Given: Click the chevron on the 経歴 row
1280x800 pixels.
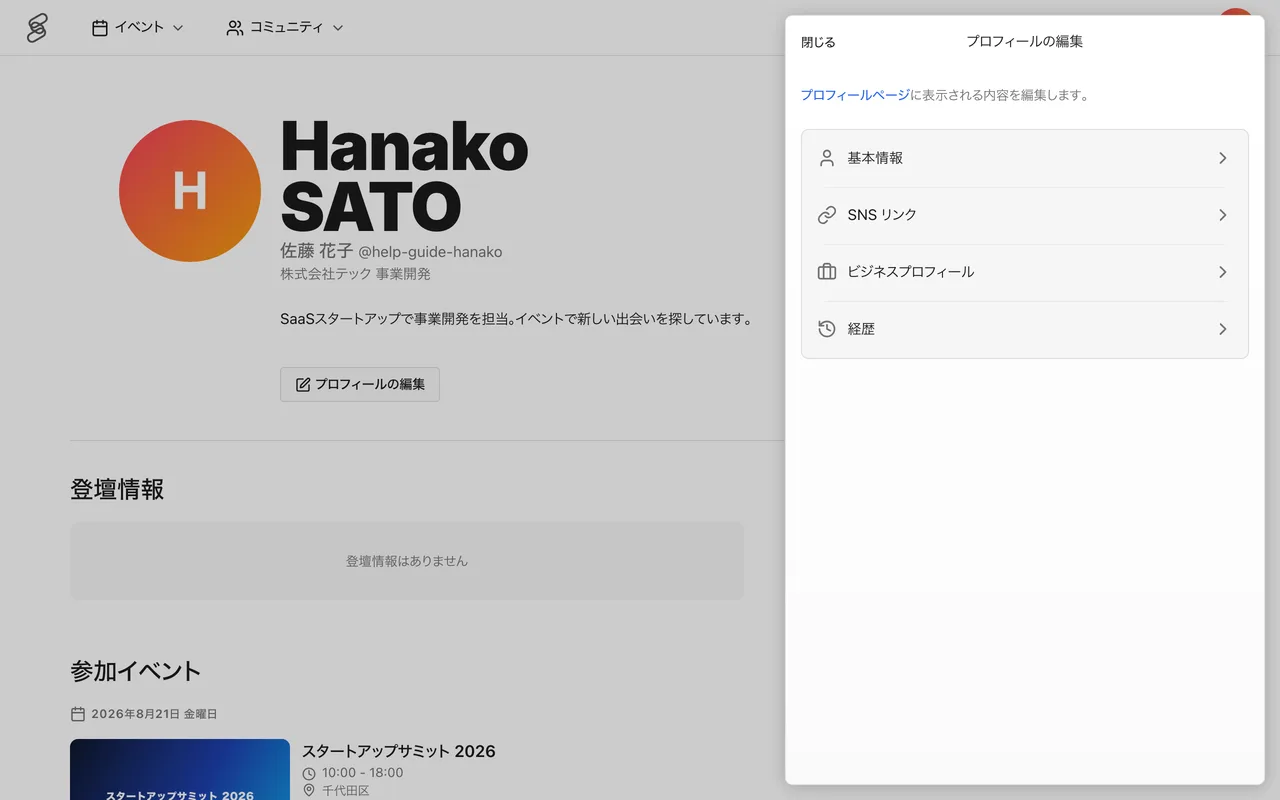Looking at the screenshot, I should point(1222,329).
